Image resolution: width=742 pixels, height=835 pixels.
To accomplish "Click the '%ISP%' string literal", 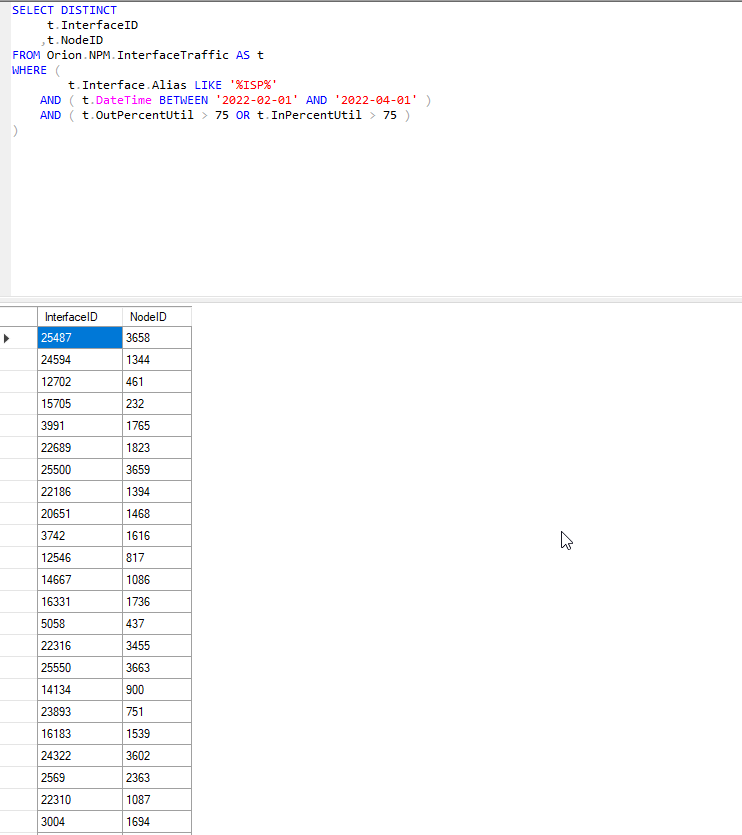I will click(x=253, y=85).
